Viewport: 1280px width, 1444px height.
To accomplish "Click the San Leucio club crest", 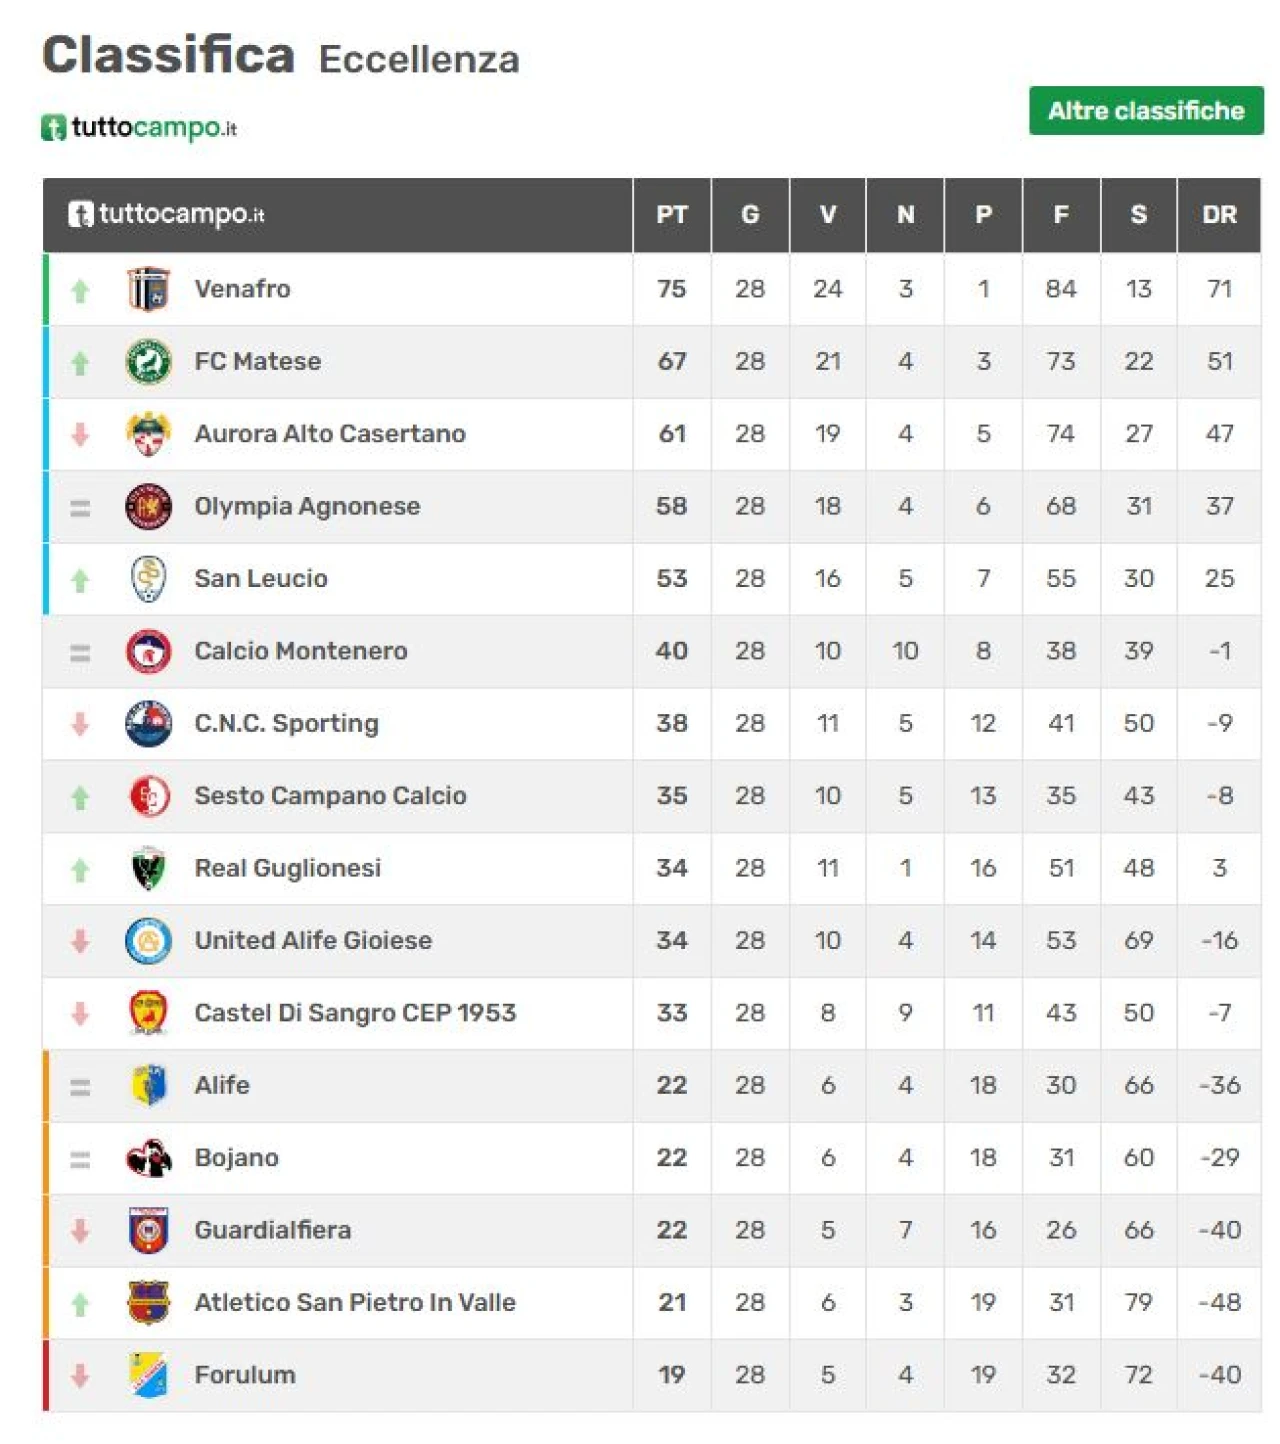I will (149, 579).
